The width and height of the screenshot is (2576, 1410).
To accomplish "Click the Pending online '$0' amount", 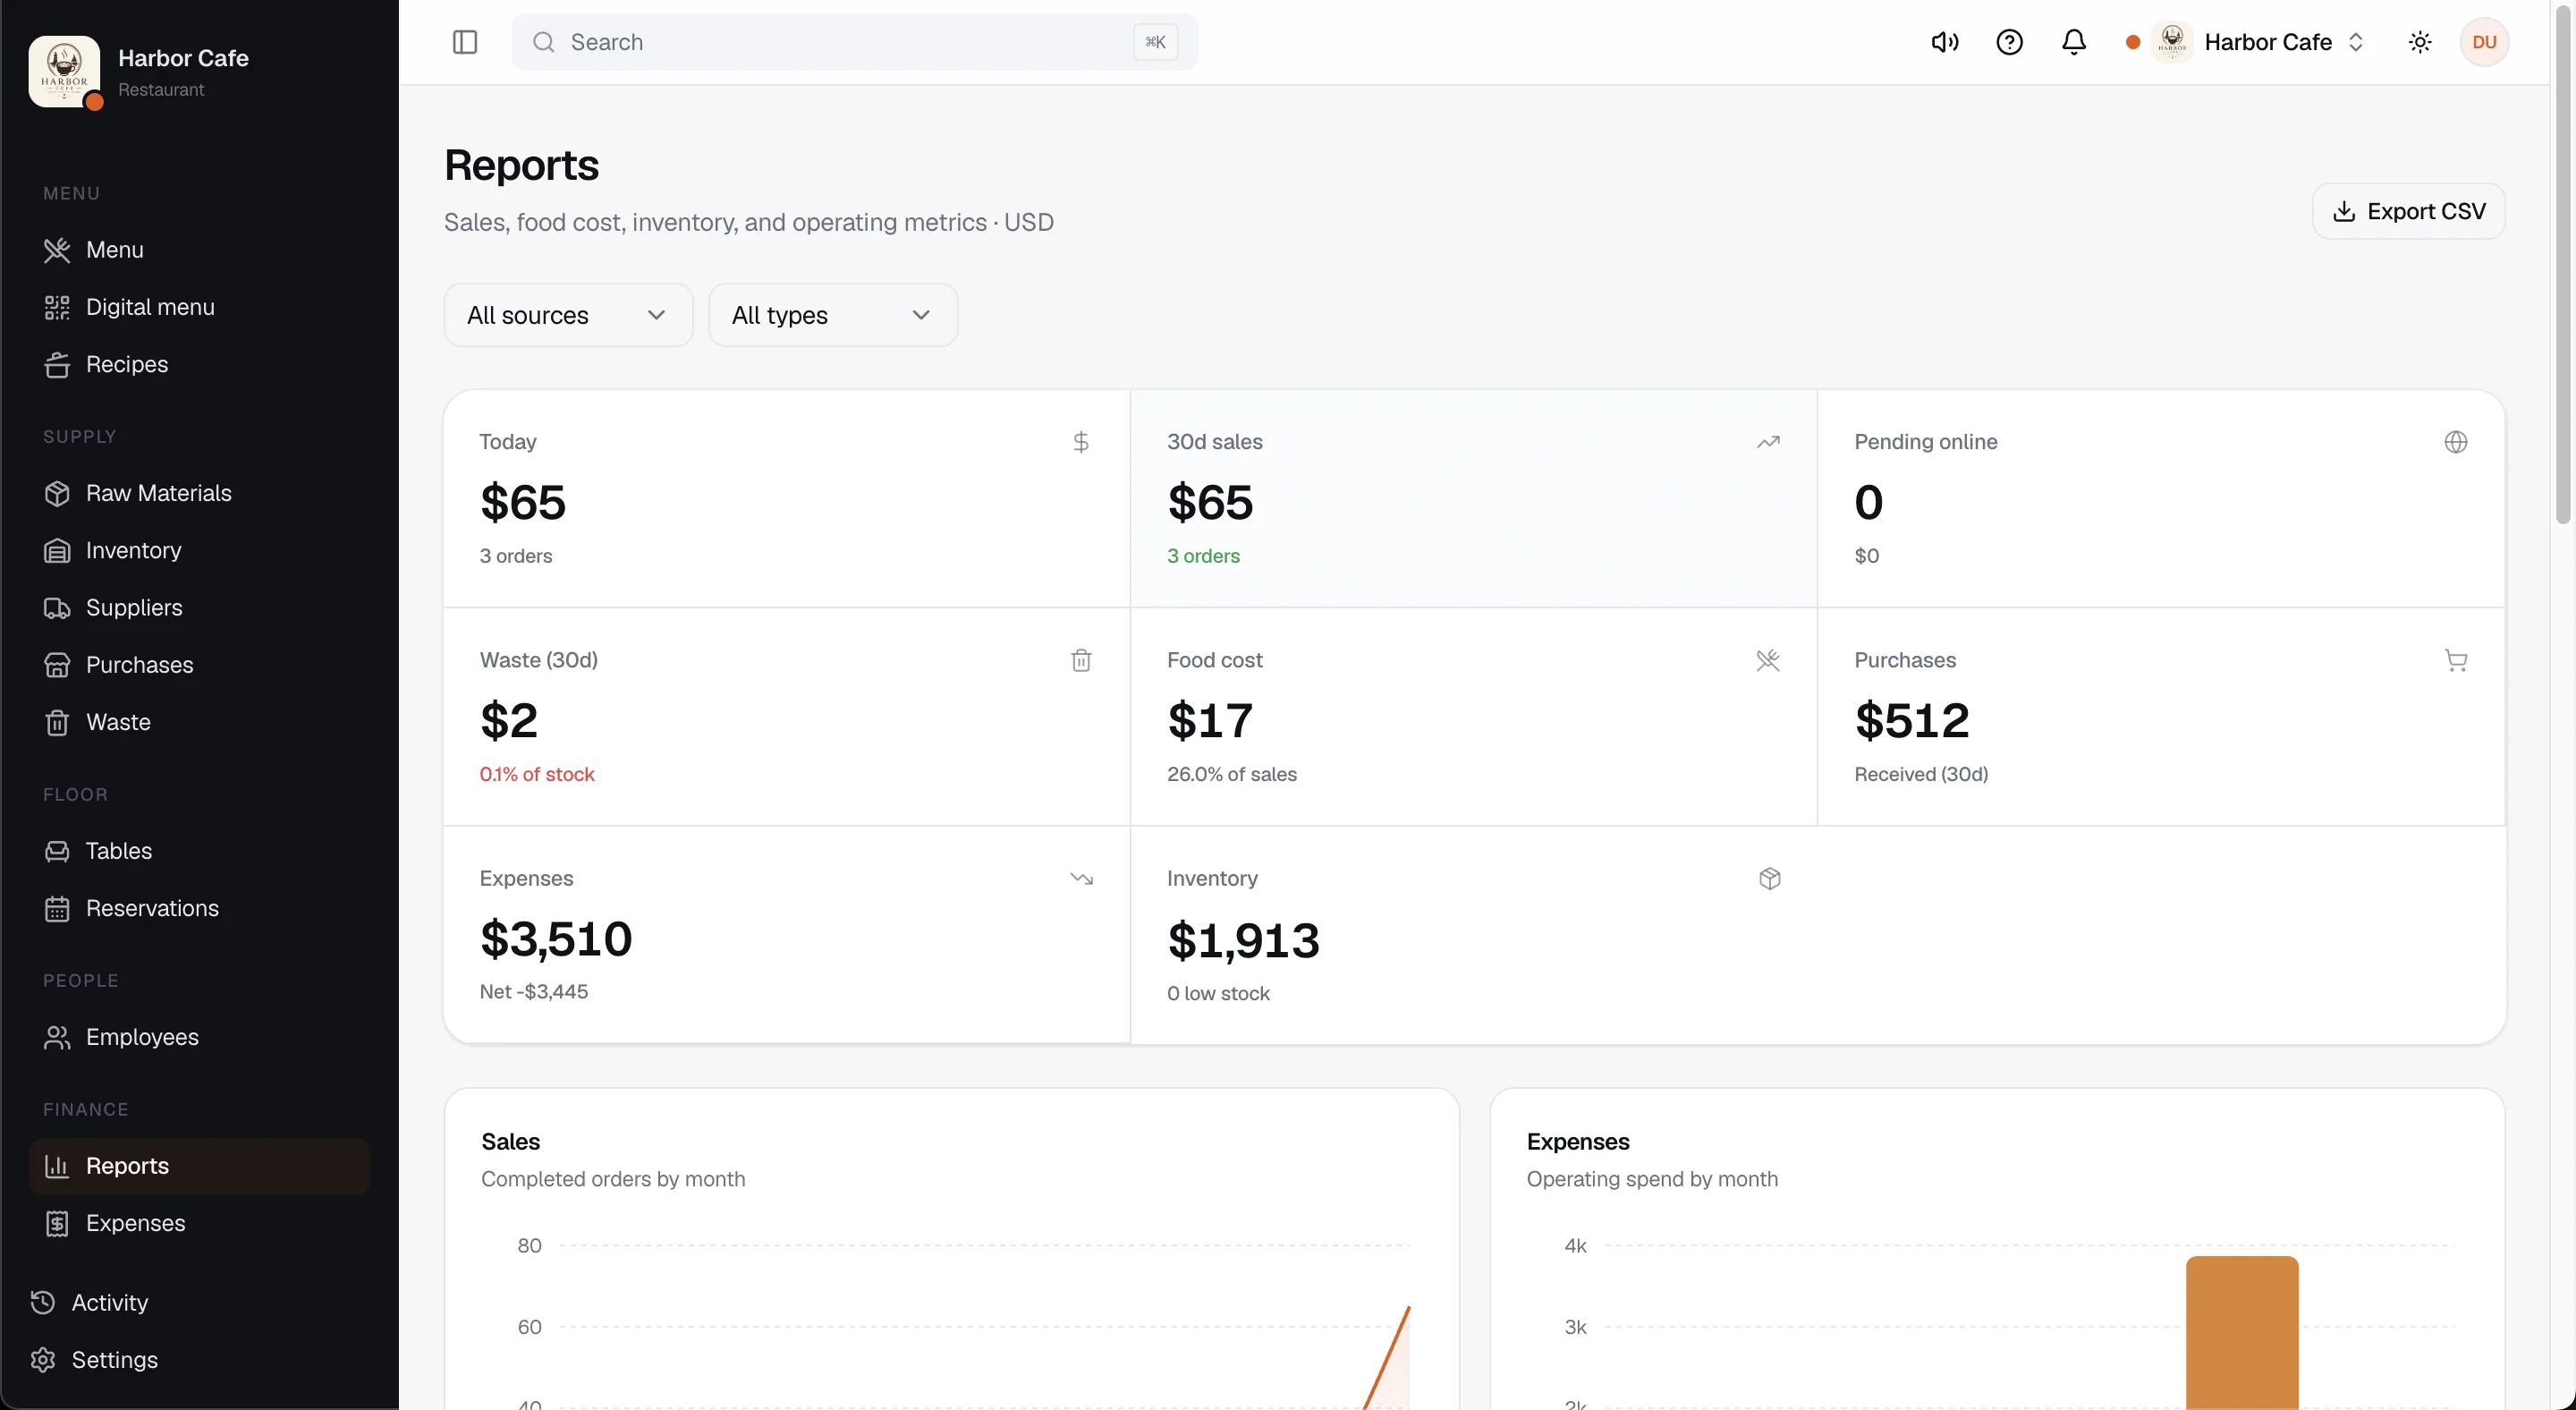I will click(x=1866, y=556).
